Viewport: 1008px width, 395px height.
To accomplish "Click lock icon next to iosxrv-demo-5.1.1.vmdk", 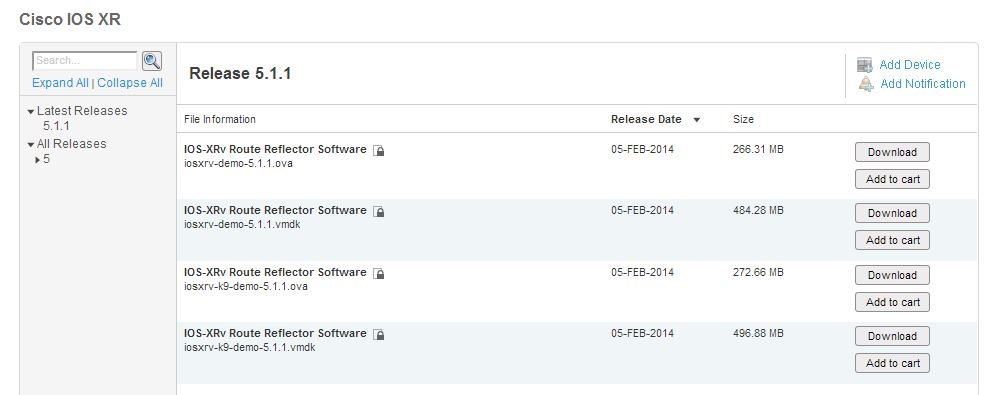I will point(379,212).
